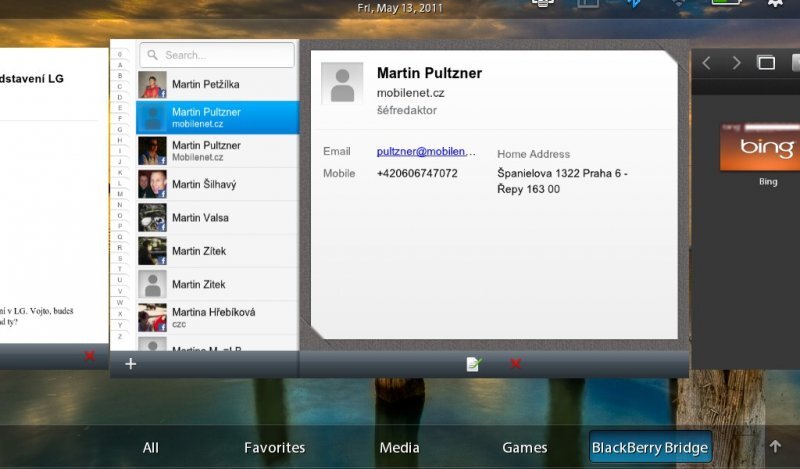Open Martina Hřebíková czc contact
This screenshot has width=800, height=469.
pos(217,317)
